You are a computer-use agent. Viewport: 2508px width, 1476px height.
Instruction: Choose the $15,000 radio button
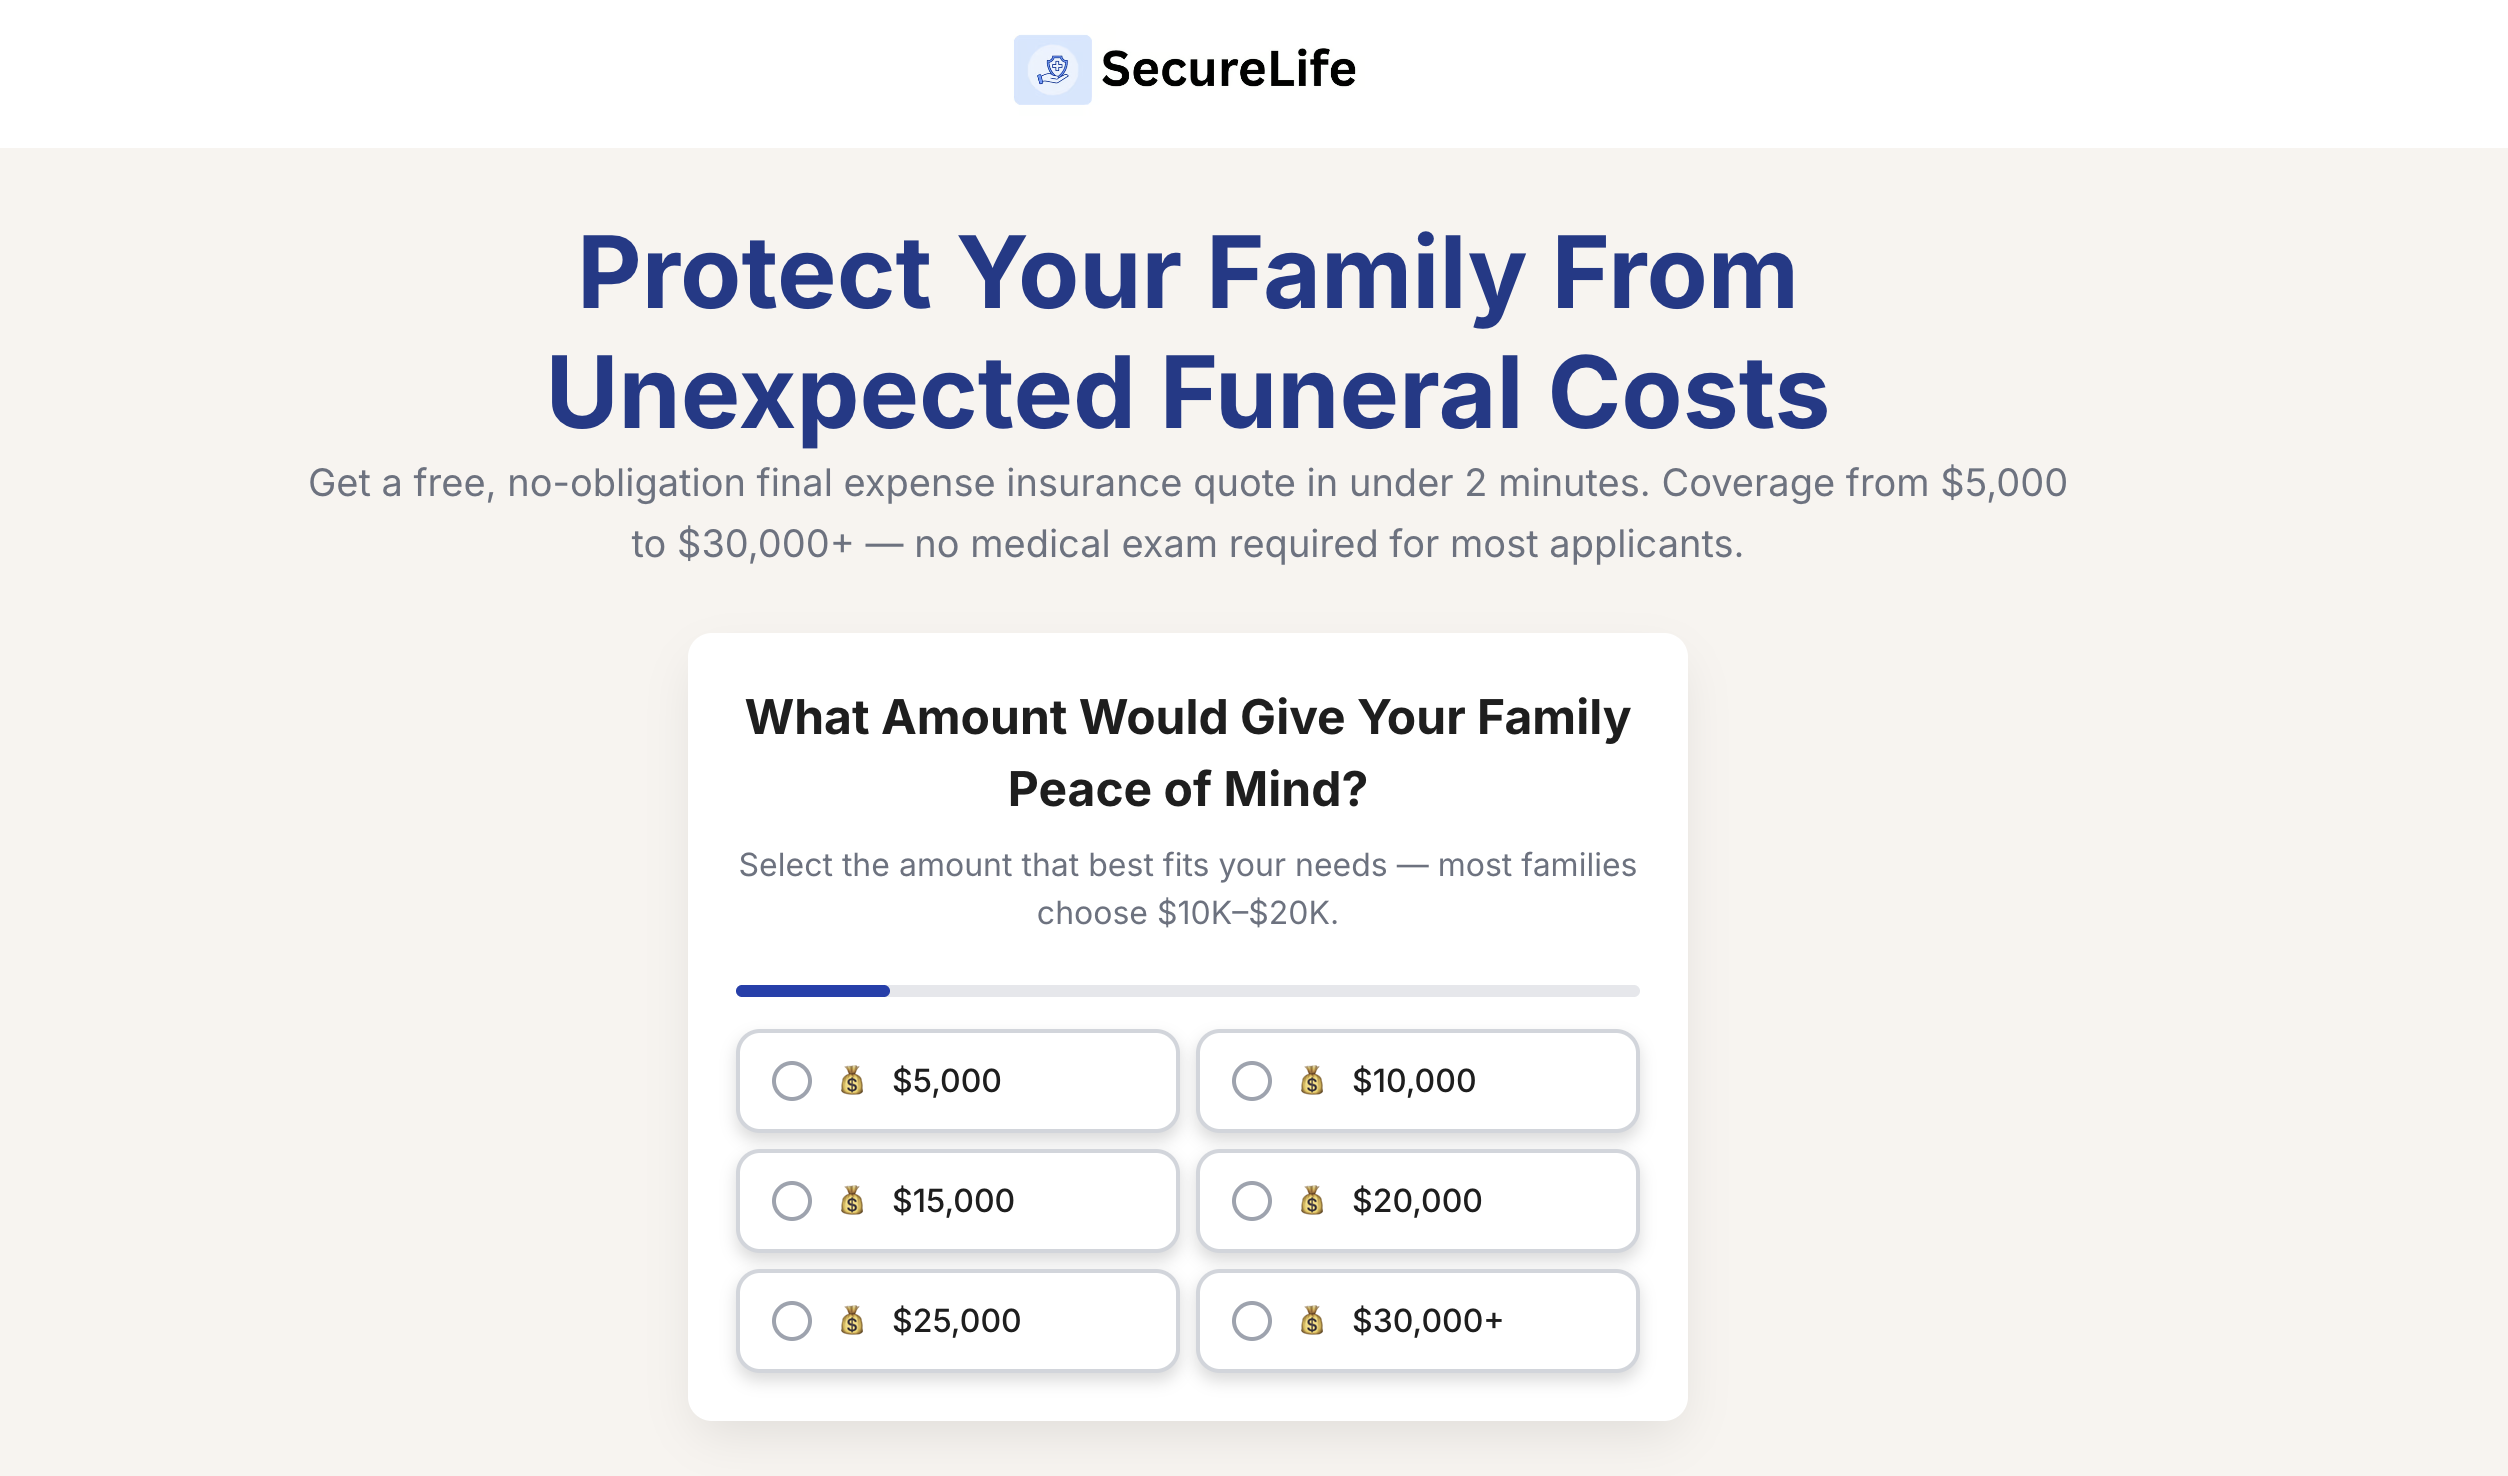click(792, 1201)
